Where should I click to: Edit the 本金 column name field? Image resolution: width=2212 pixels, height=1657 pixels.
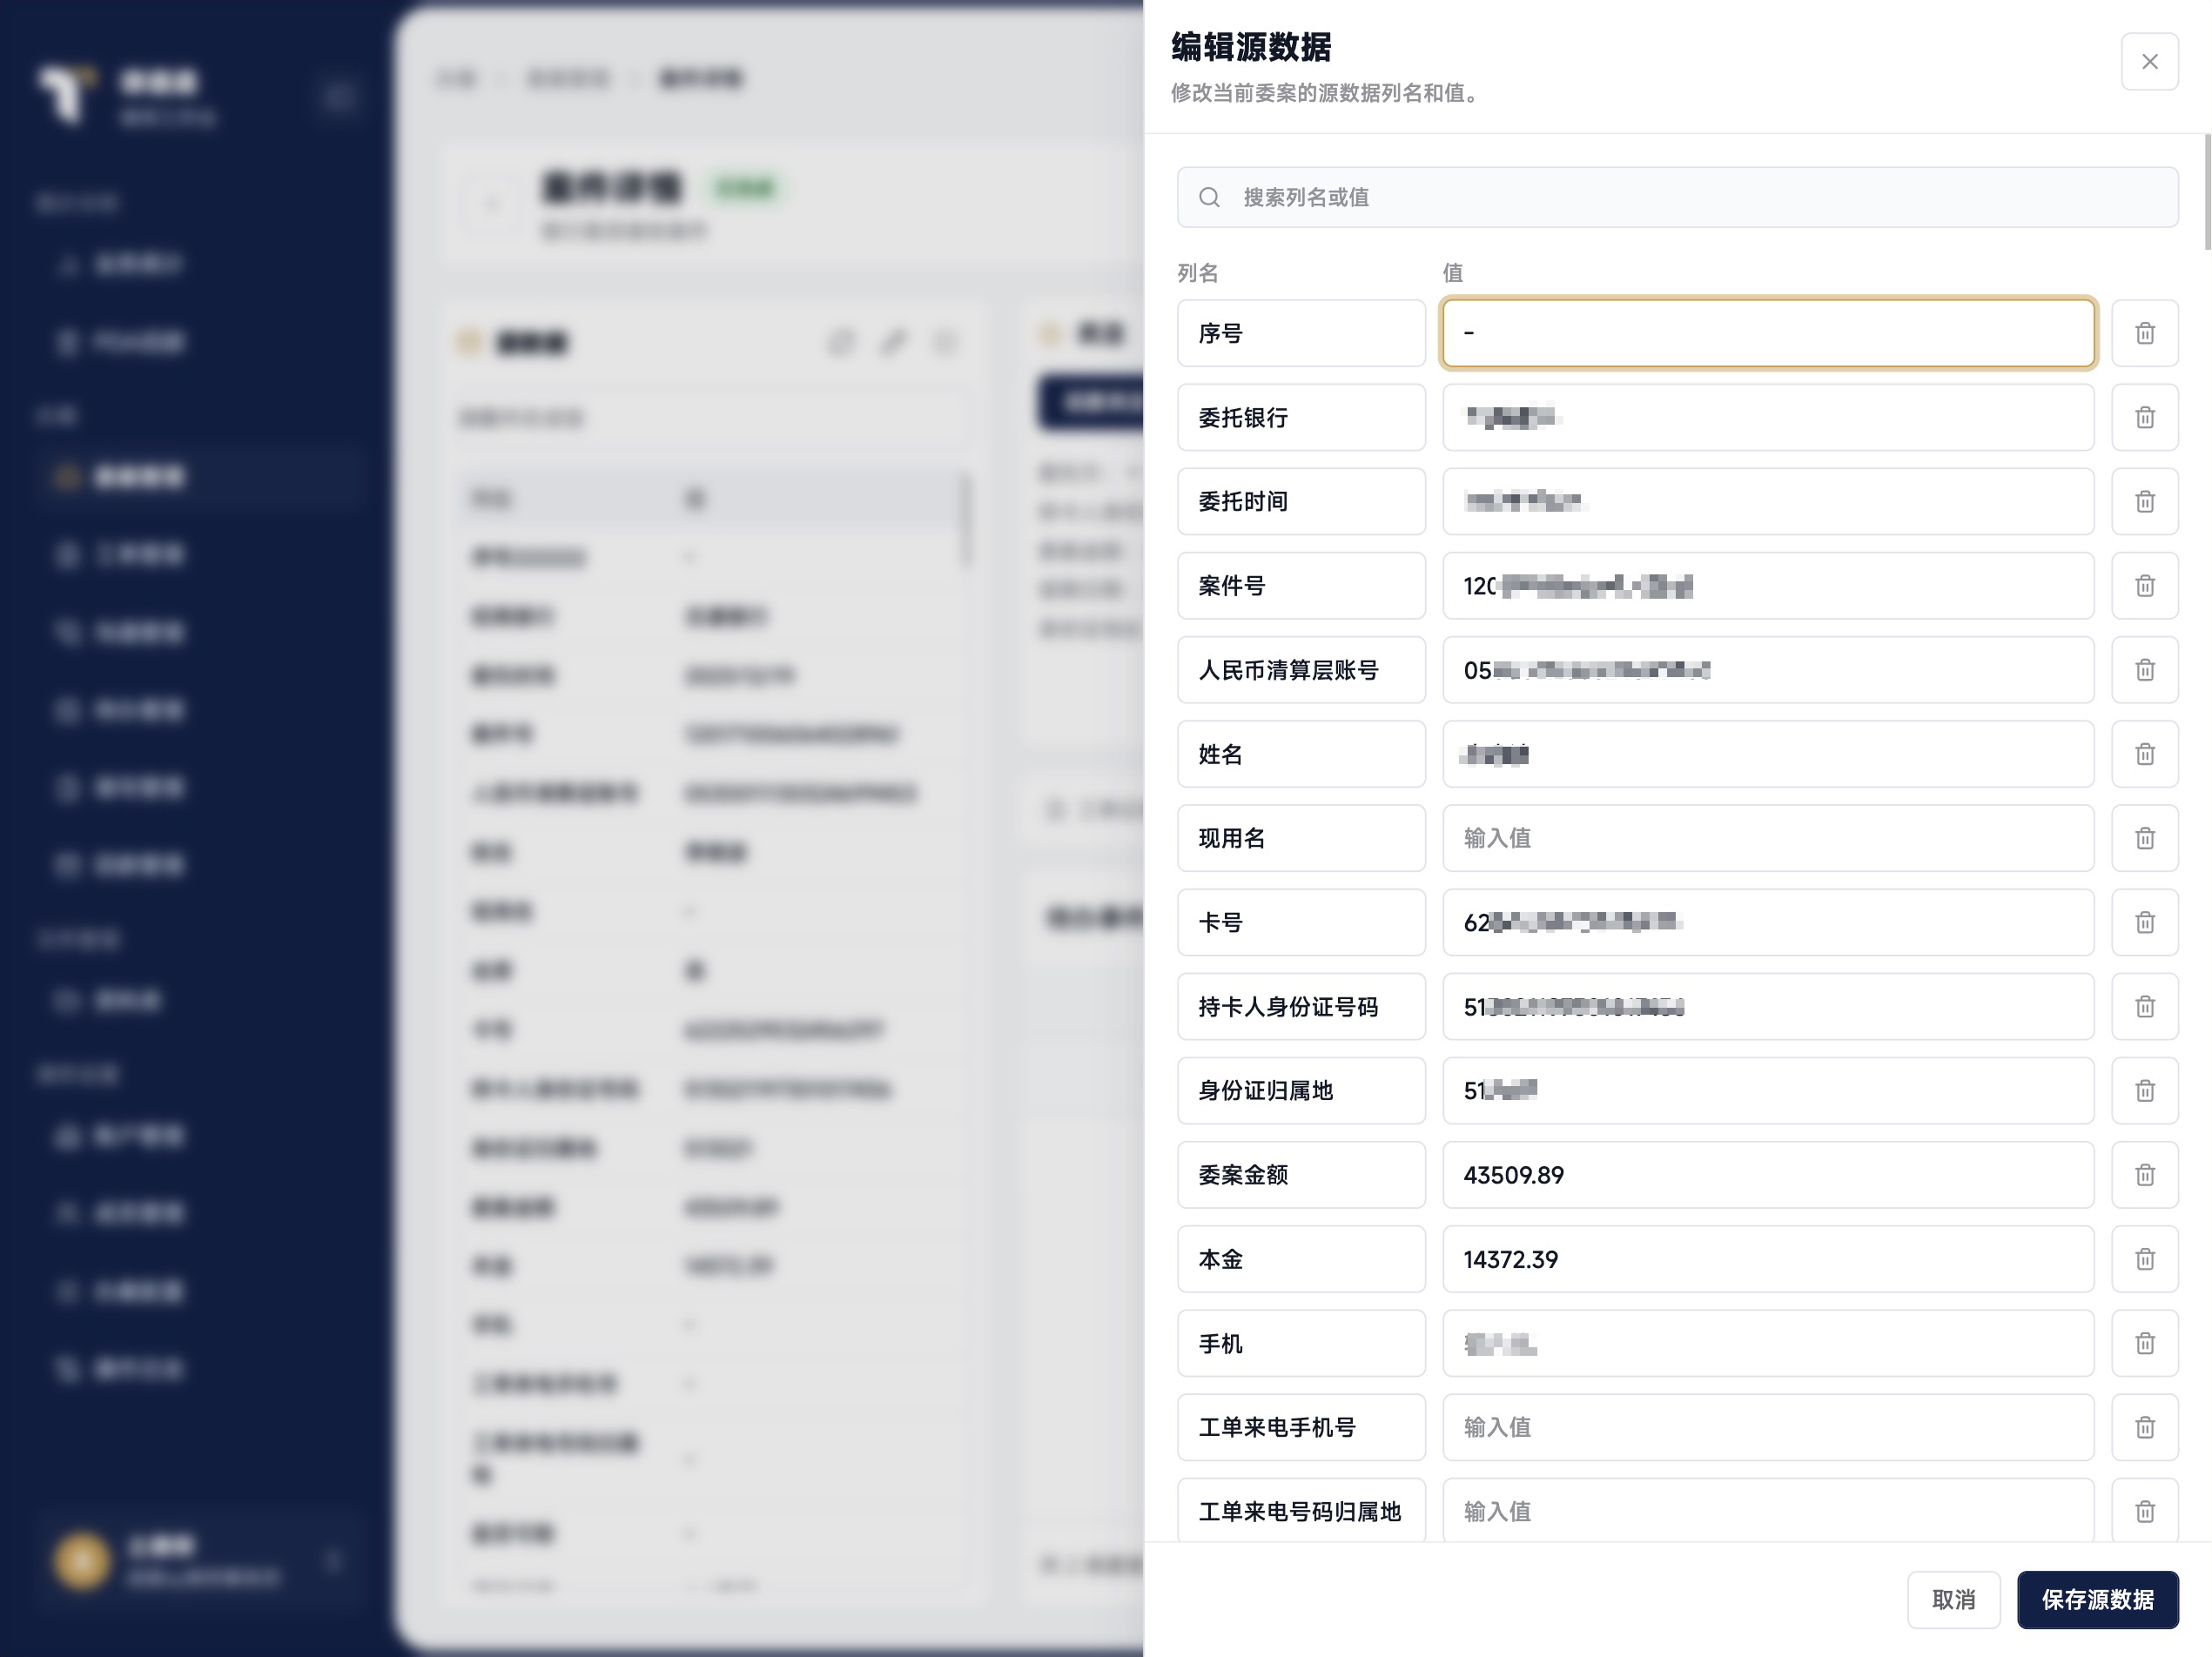tap(1301, 1259)
